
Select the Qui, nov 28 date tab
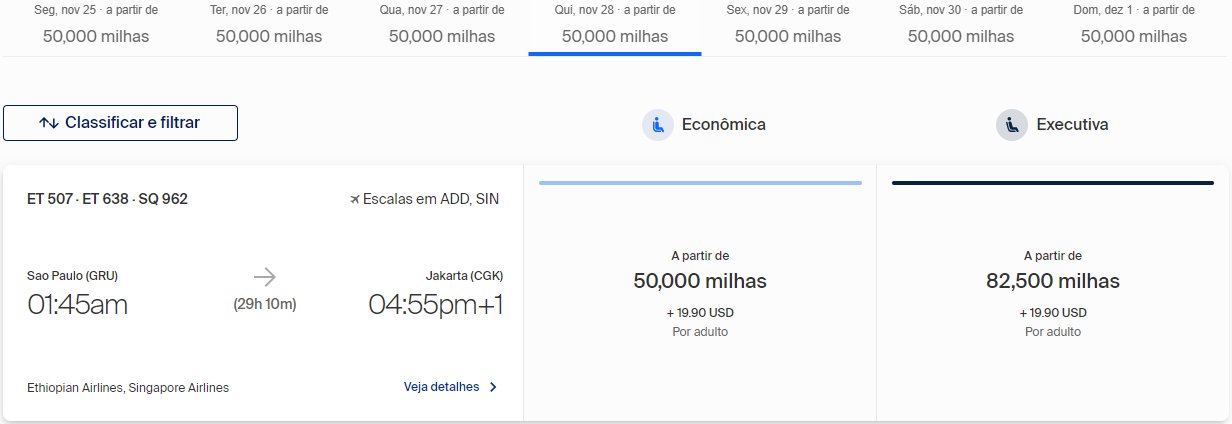click(x=615, y=26)
